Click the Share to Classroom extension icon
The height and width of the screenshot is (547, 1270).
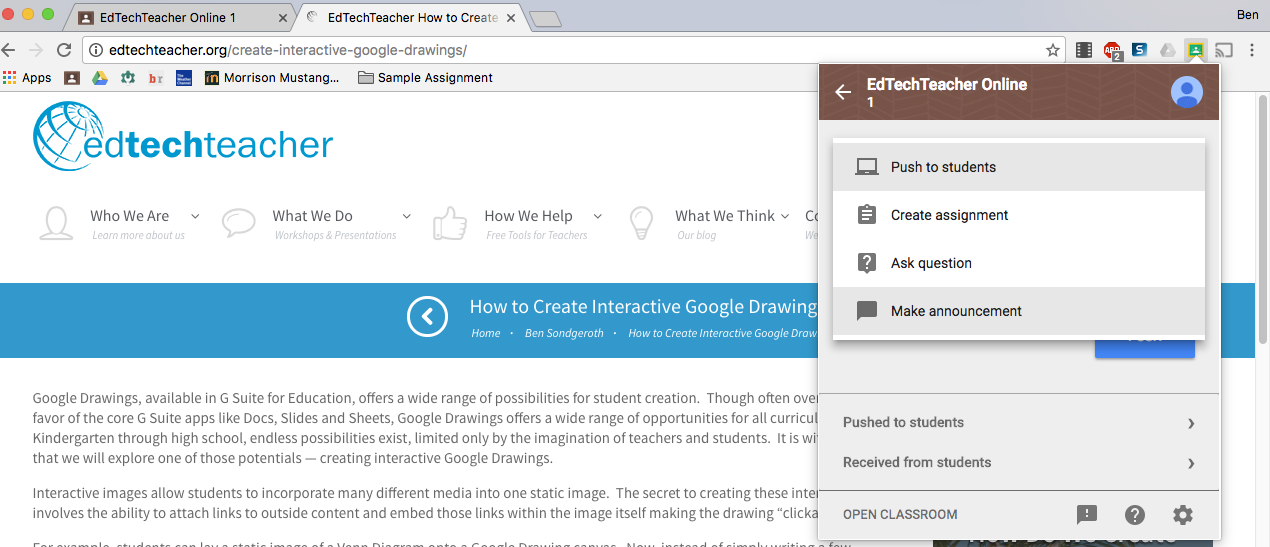[1195, 50]
